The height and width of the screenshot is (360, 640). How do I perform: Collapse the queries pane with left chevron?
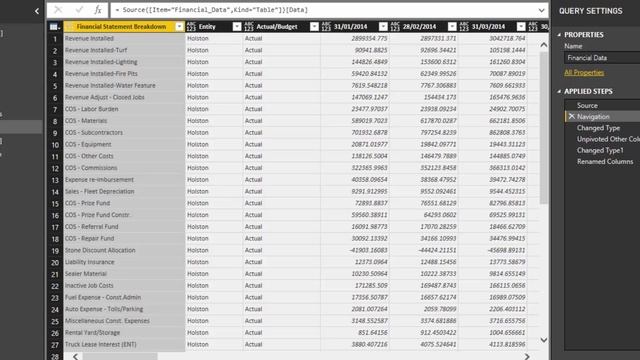[x=37, y=11]
